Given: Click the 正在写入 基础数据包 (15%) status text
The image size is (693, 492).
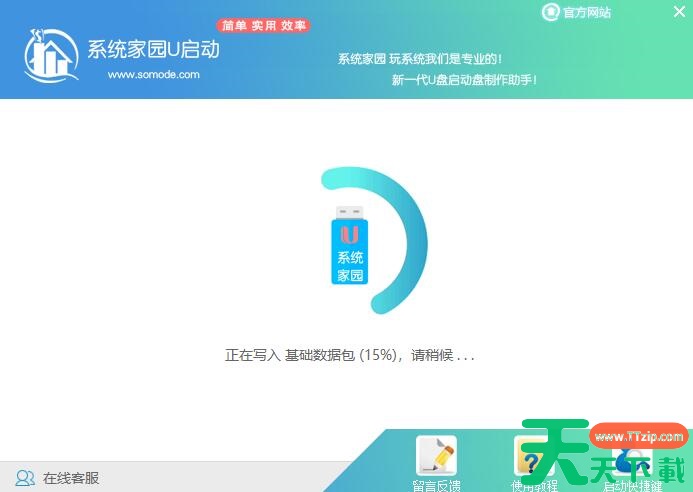Looking at the screenshot, I should [x=350, y=355].
